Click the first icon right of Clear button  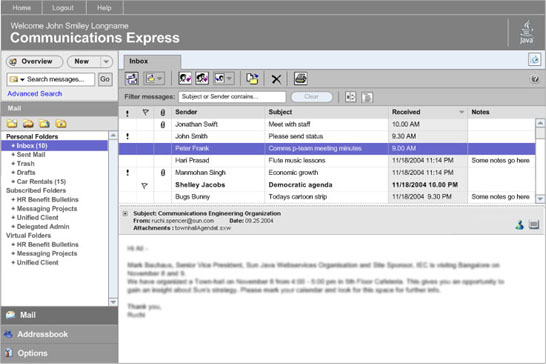coord(351,97)
